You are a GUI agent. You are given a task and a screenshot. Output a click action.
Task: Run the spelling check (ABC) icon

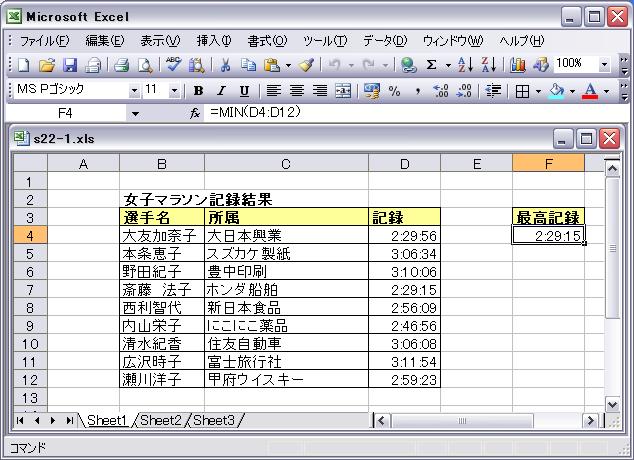(173, 65)
